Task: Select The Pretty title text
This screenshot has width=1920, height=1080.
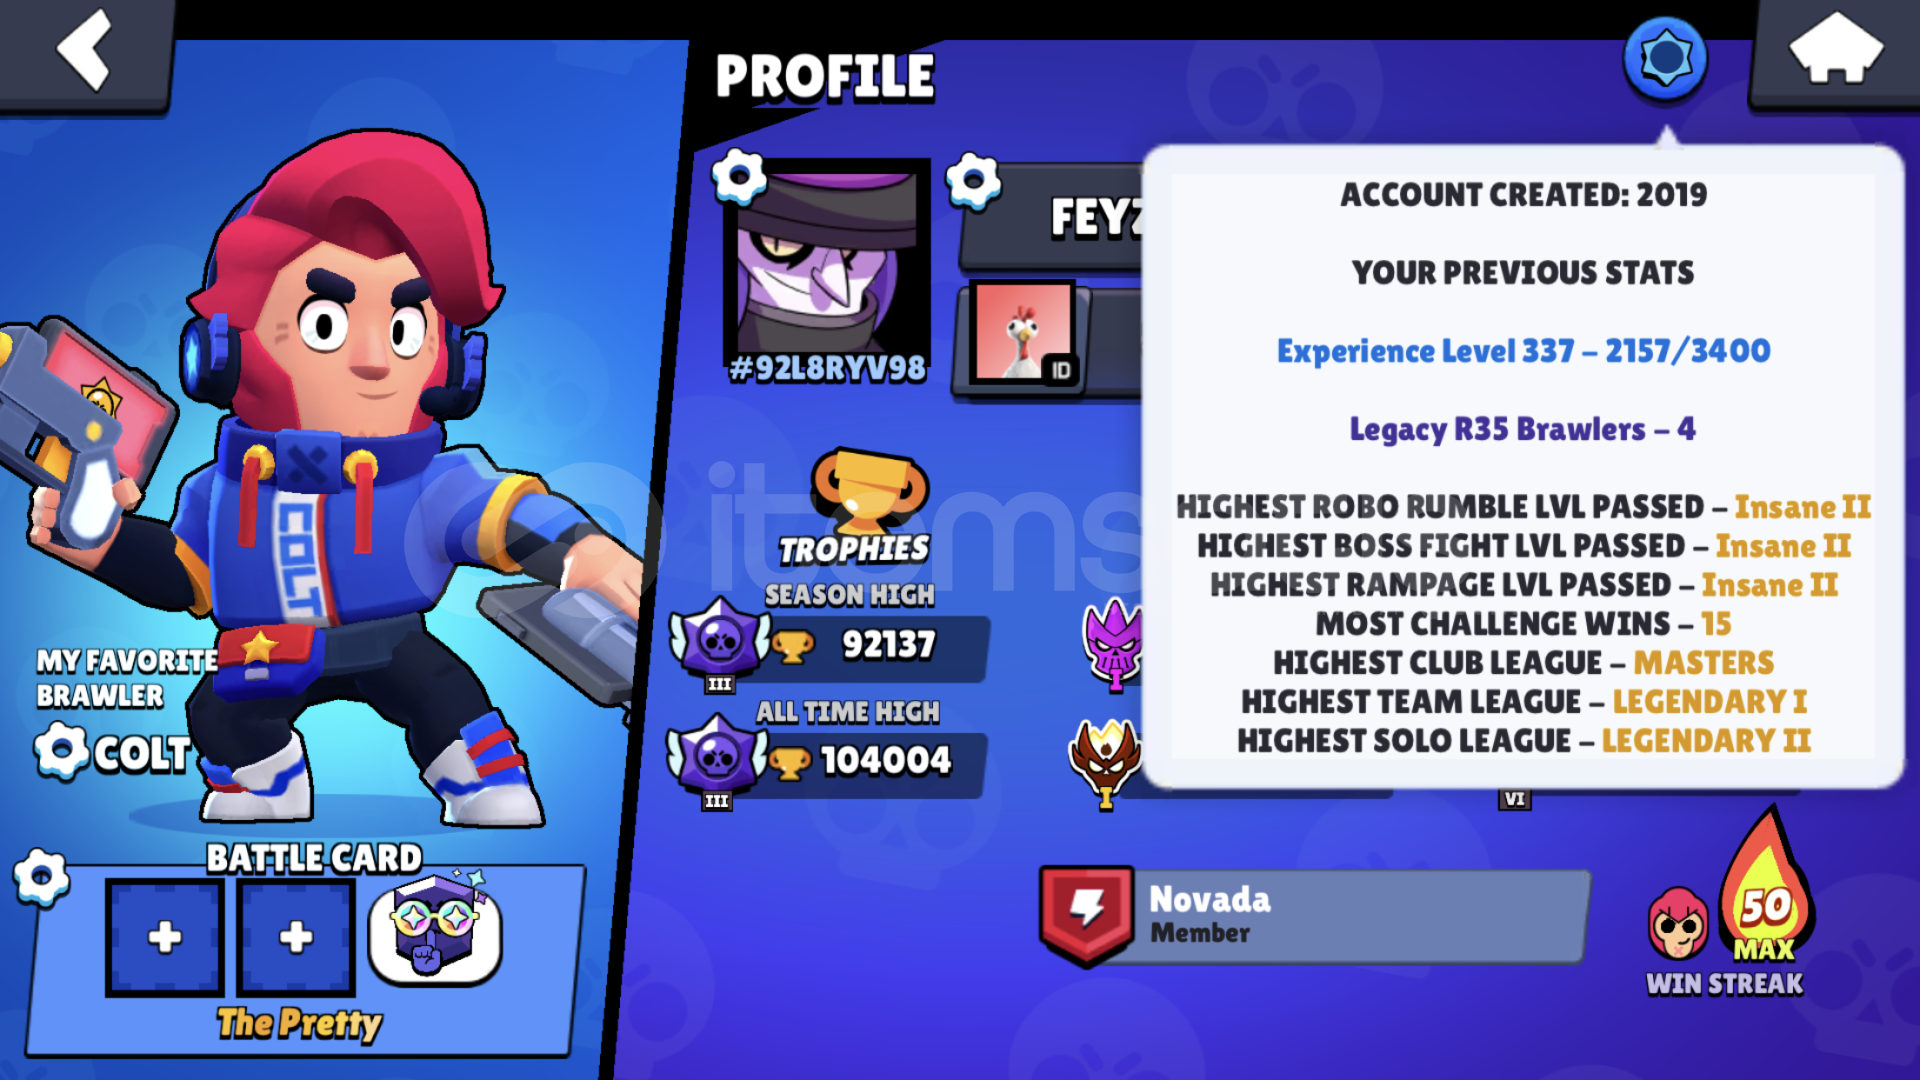Action: (x=299, y=1023)
